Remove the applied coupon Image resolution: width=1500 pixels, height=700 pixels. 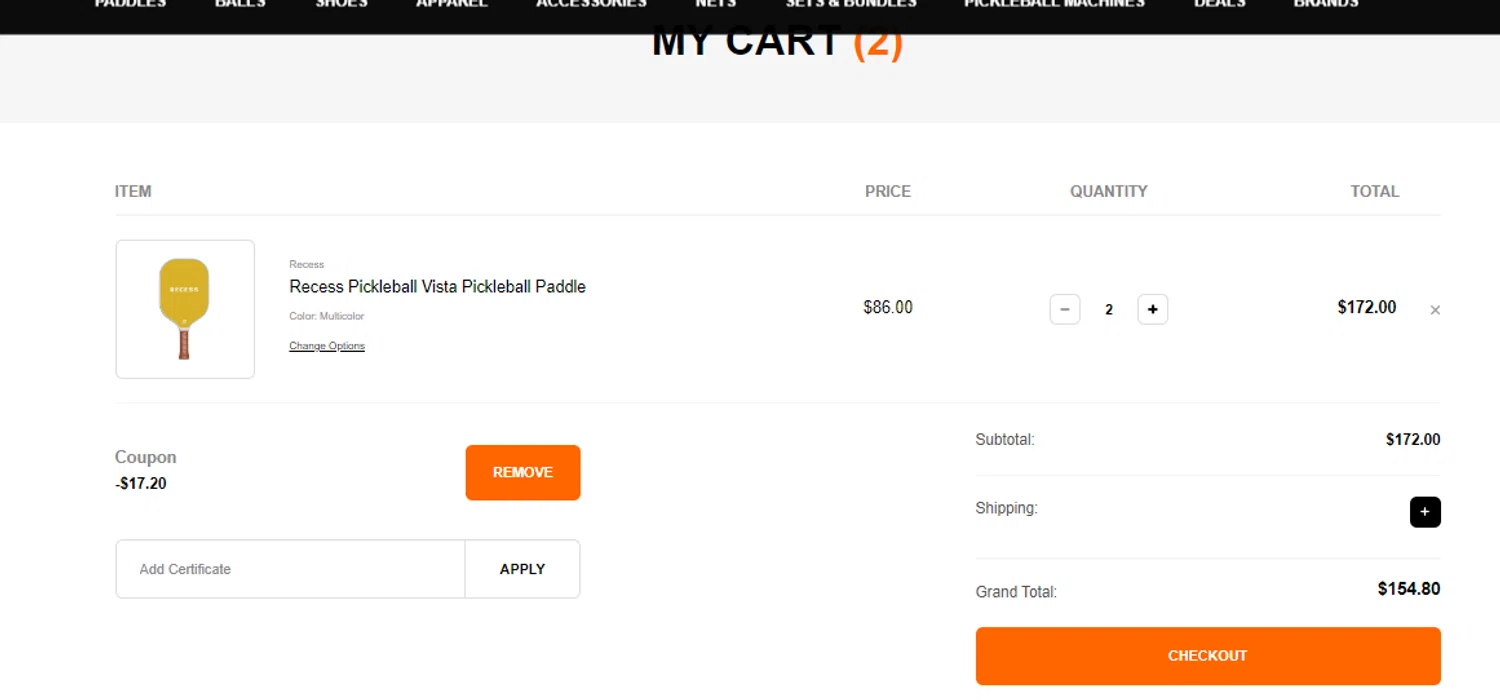522,472
